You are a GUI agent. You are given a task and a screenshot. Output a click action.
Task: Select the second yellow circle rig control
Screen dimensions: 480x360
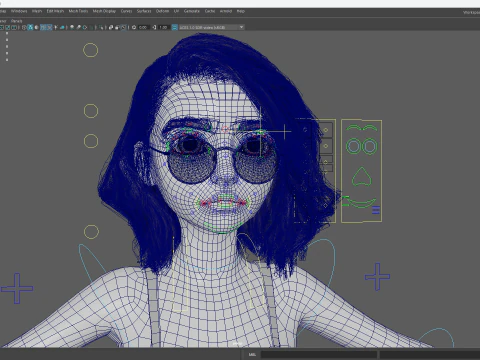coord(91,111)
